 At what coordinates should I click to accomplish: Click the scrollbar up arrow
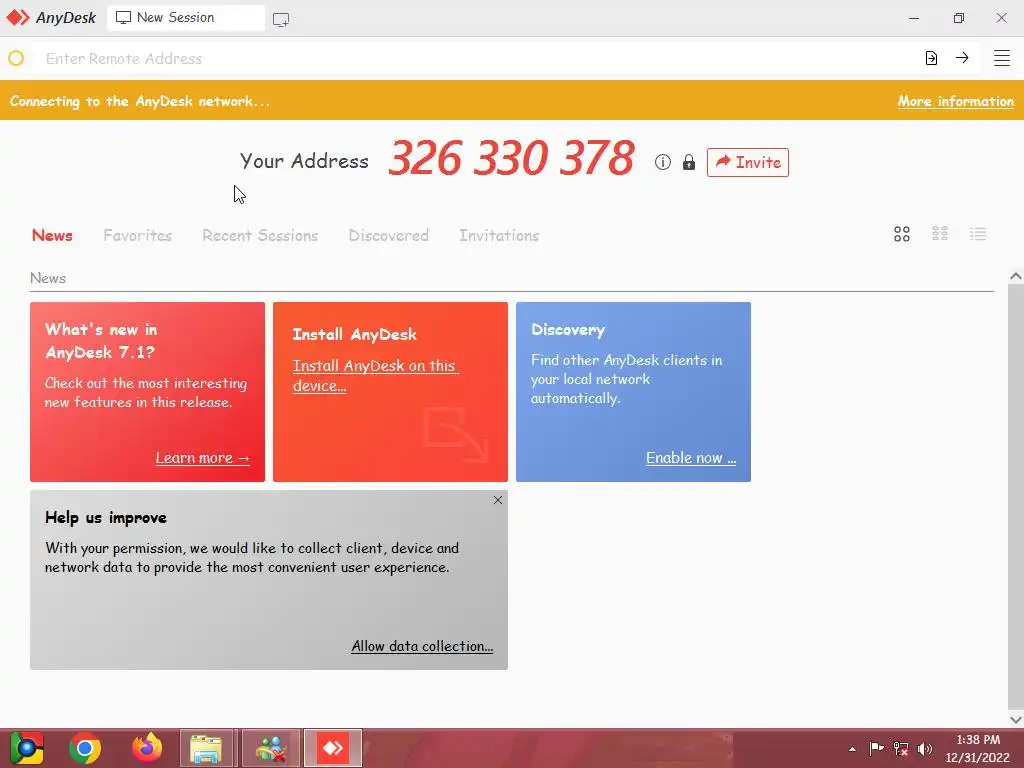pyautogui.click(x=1016, y=276)
